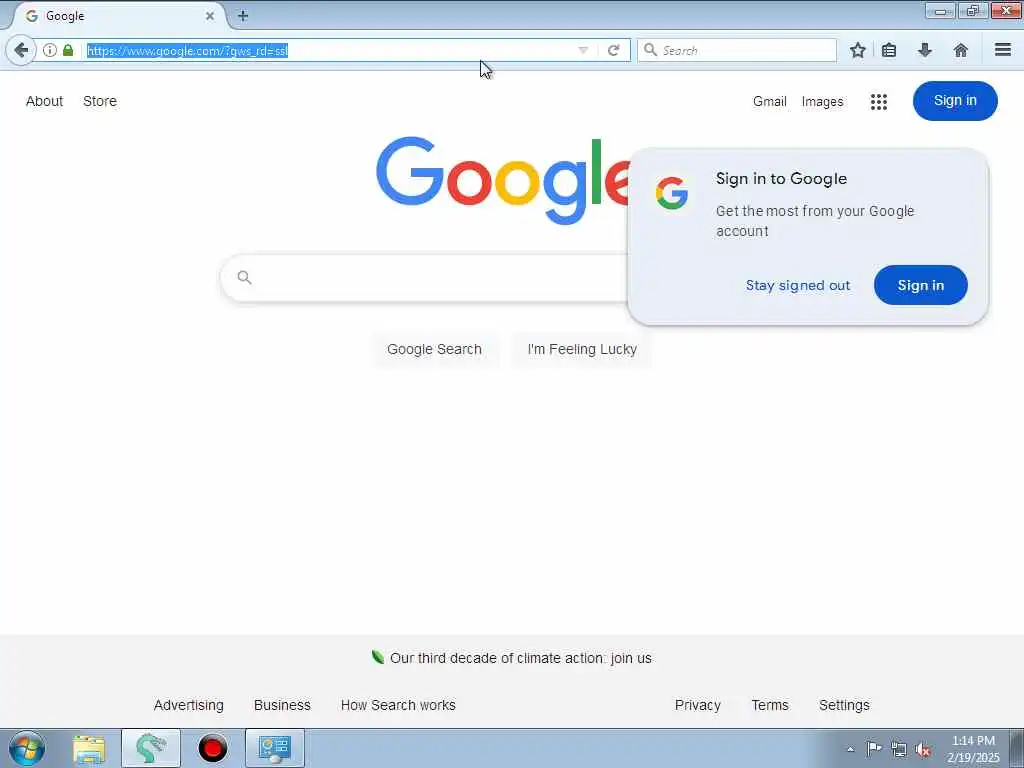1024x768 pixels.
Task: Open the red record taskbar app
Action: tap(212, 748)
